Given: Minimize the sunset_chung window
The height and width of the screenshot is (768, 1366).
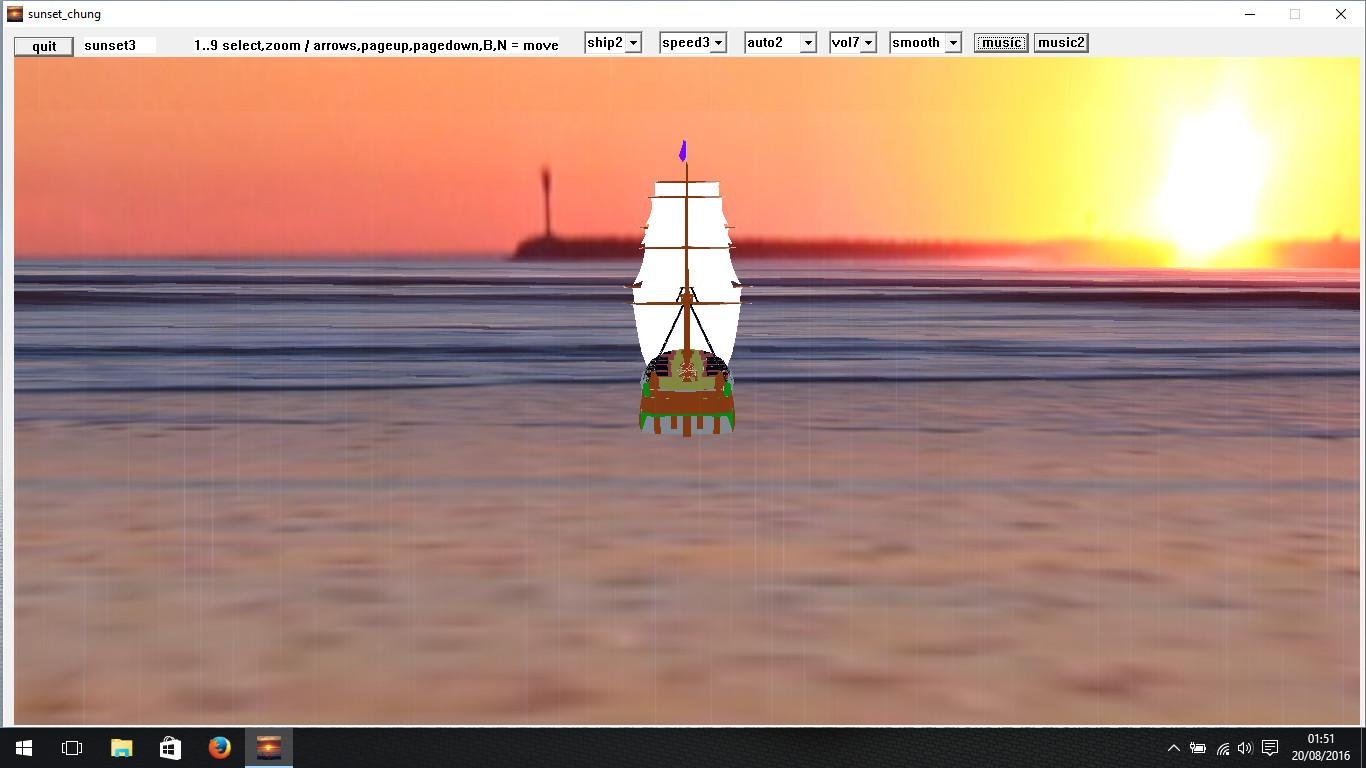Looking at the screenshot, I should tap(1249, 14).
